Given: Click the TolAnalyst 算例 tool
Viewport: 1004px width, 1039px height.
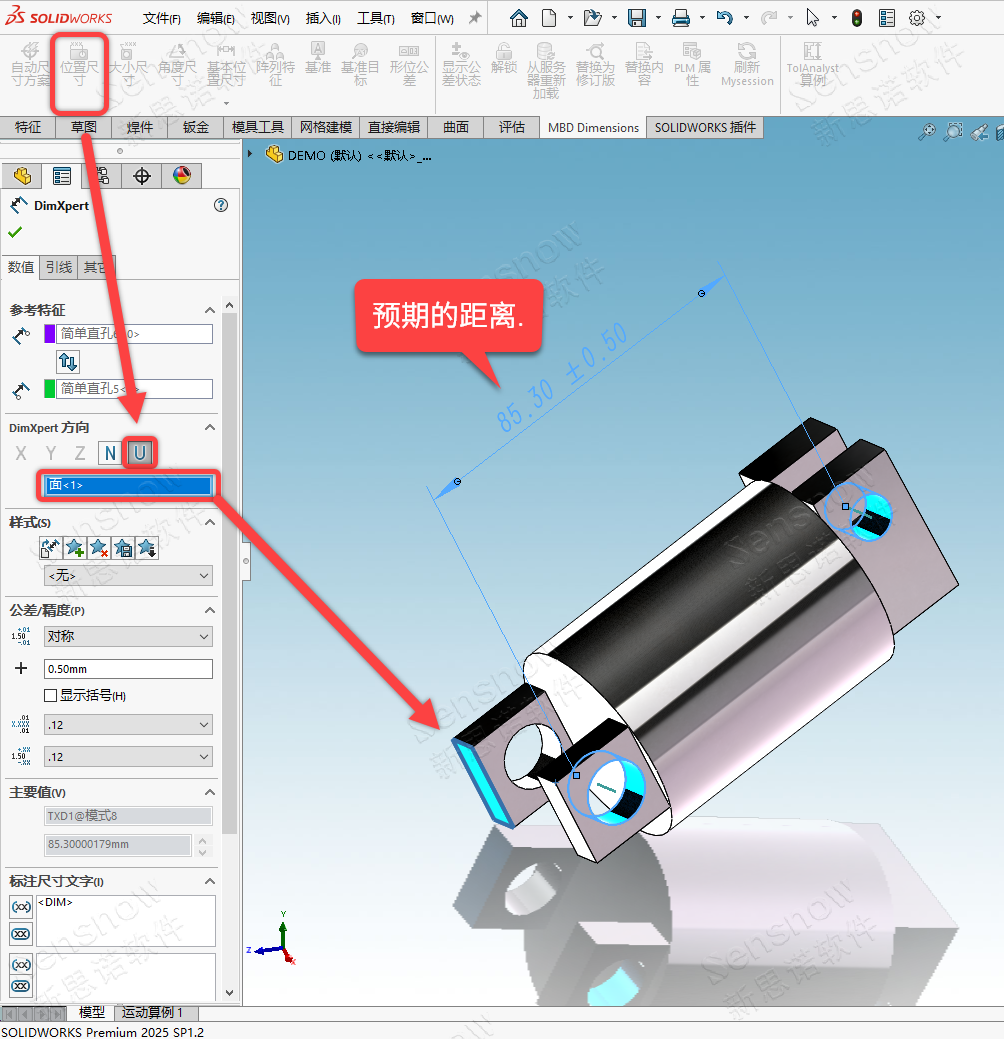Looking at the screenshot, I should point(812,64).
